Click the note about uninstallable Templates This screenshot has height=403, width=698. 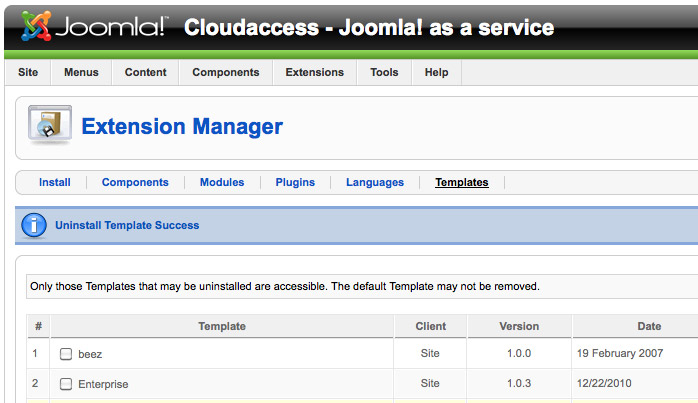click(x=285, y=286)
